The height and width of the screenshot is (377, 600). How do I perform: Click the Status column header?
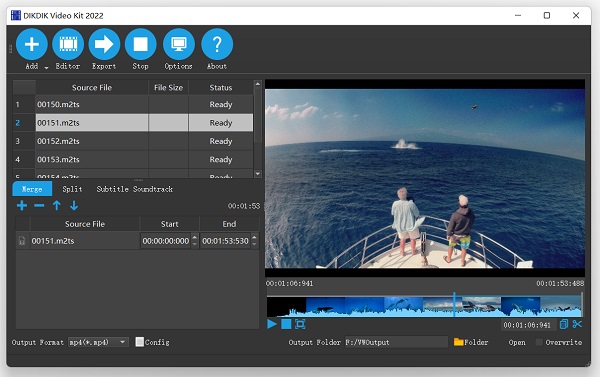tap(221, 88)
